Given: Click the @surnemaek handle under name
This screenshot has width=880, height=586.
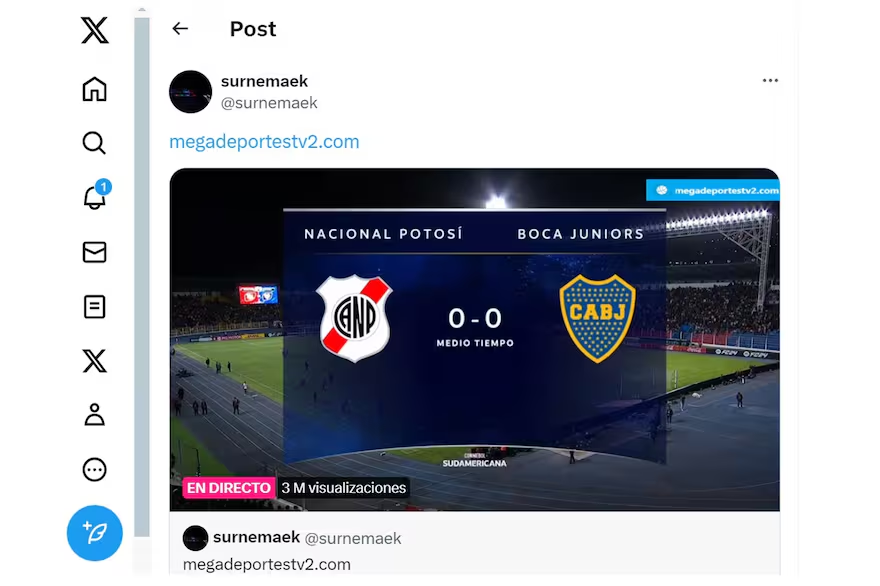Looking at the screenshot, I should (x=269, y=103).
